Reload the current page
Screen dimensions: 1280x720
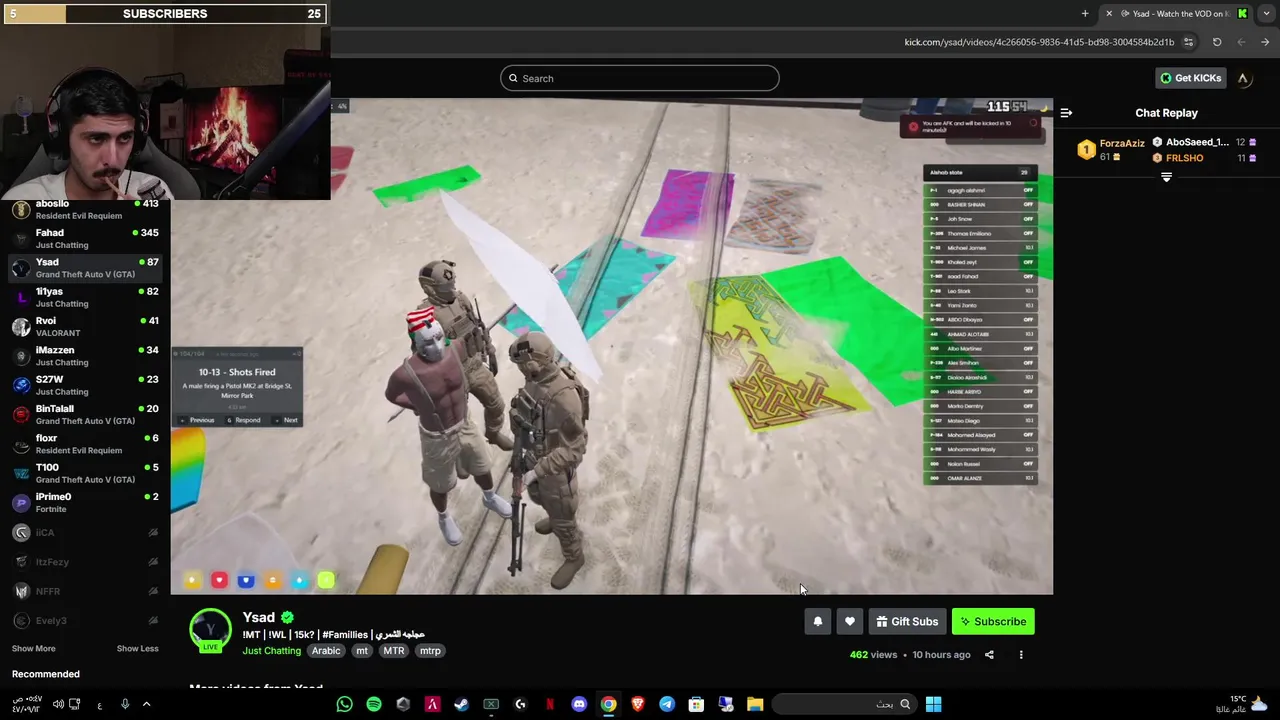tap(1217, 42)
